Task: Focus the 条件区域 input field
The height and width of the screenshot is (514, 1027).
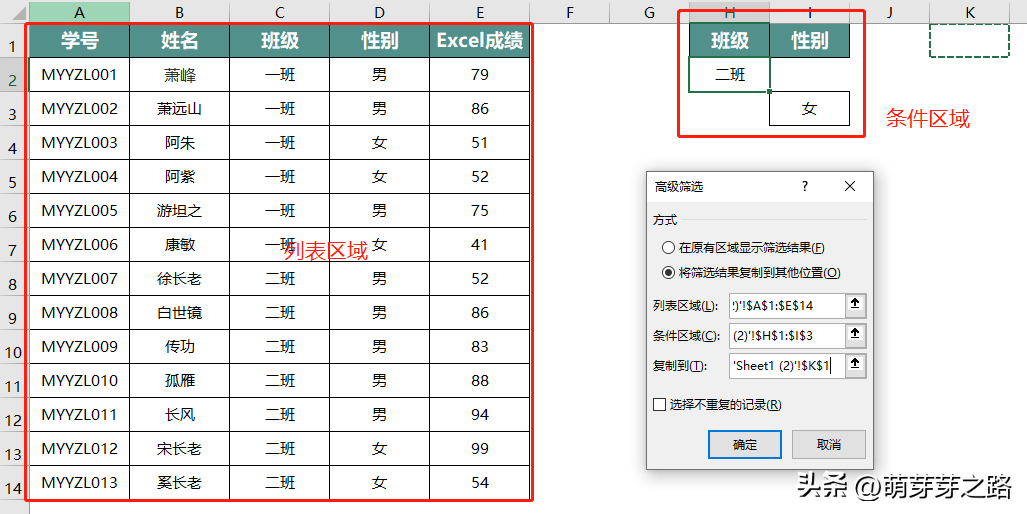Action: tap(787, 336)
